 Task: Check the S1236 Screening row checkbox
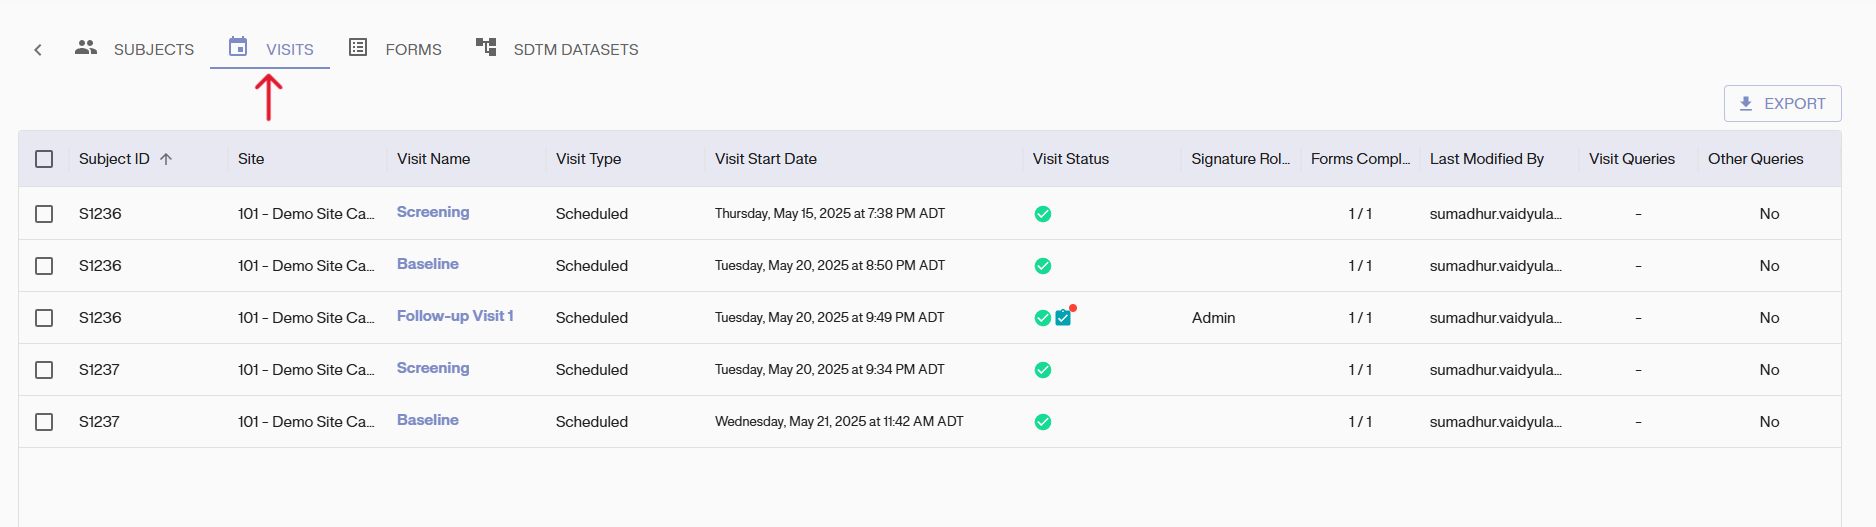pos(44,214)
